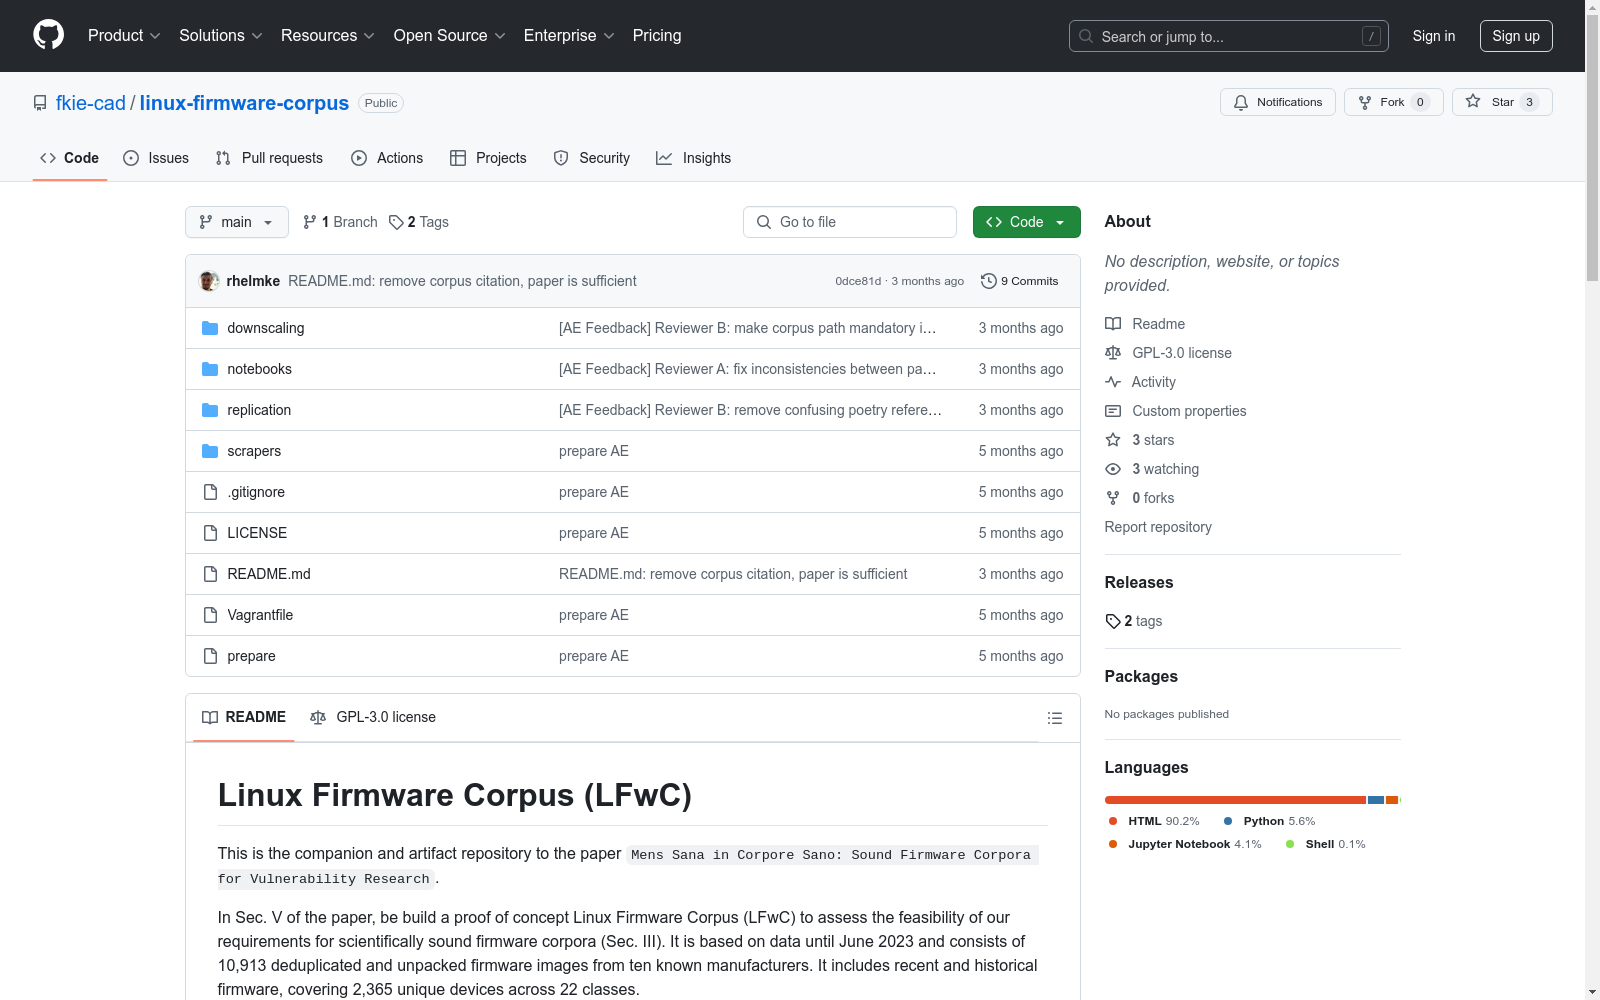Open the 2 tags link under Releases
The width and height of the screenshot is (1600, 1000).
tap(1134, 621)
